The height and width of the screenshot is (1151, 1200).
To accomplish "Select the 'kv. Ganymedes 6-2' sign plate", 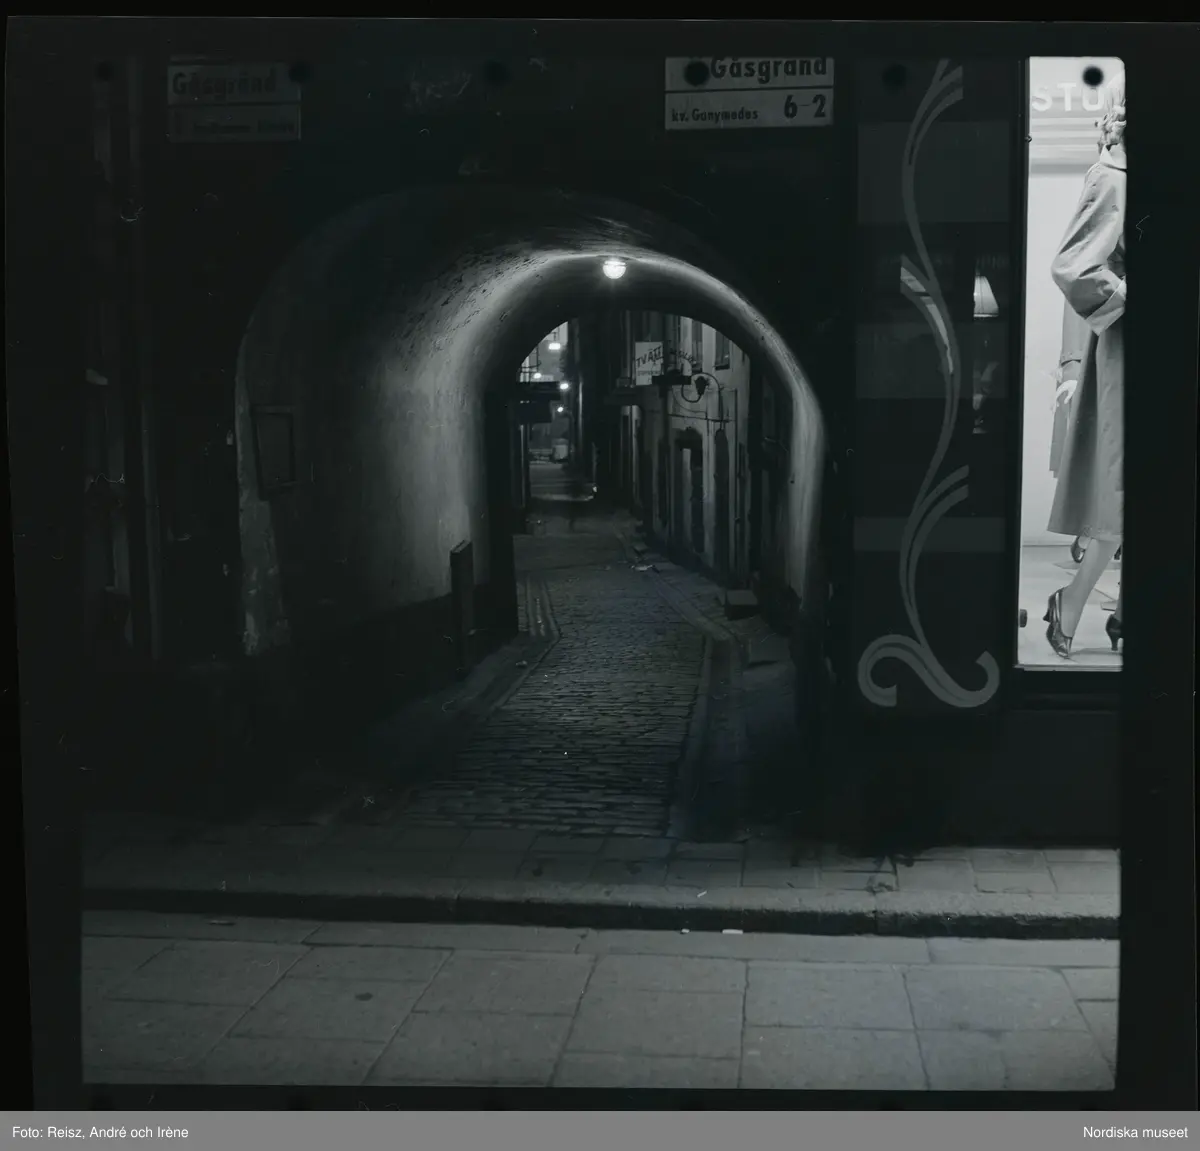I will pos(748,110).
